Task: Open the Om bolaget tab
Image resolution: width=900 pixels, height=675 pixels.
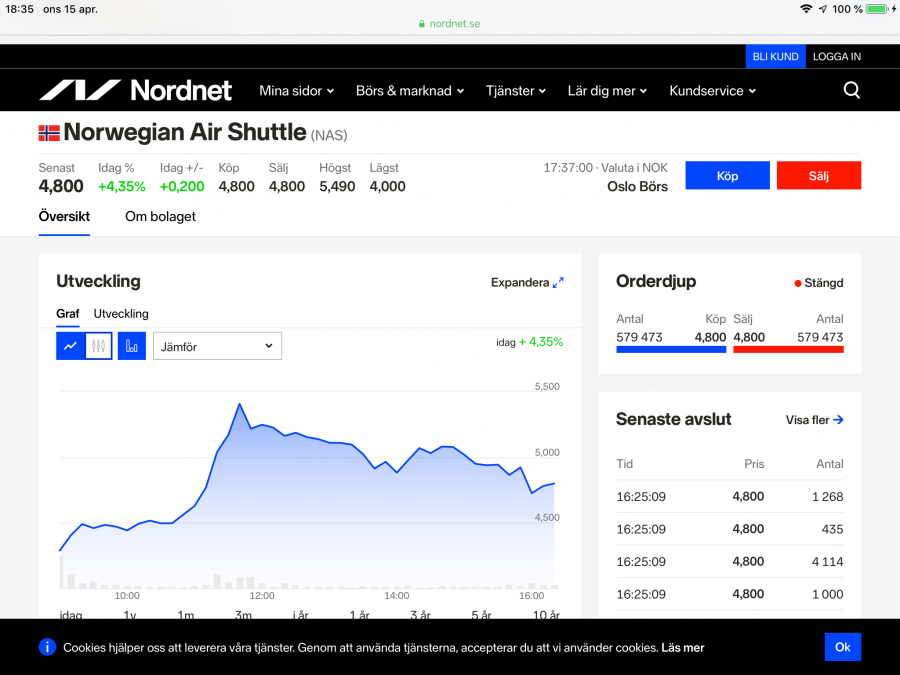Action: (x=160, y=216)
